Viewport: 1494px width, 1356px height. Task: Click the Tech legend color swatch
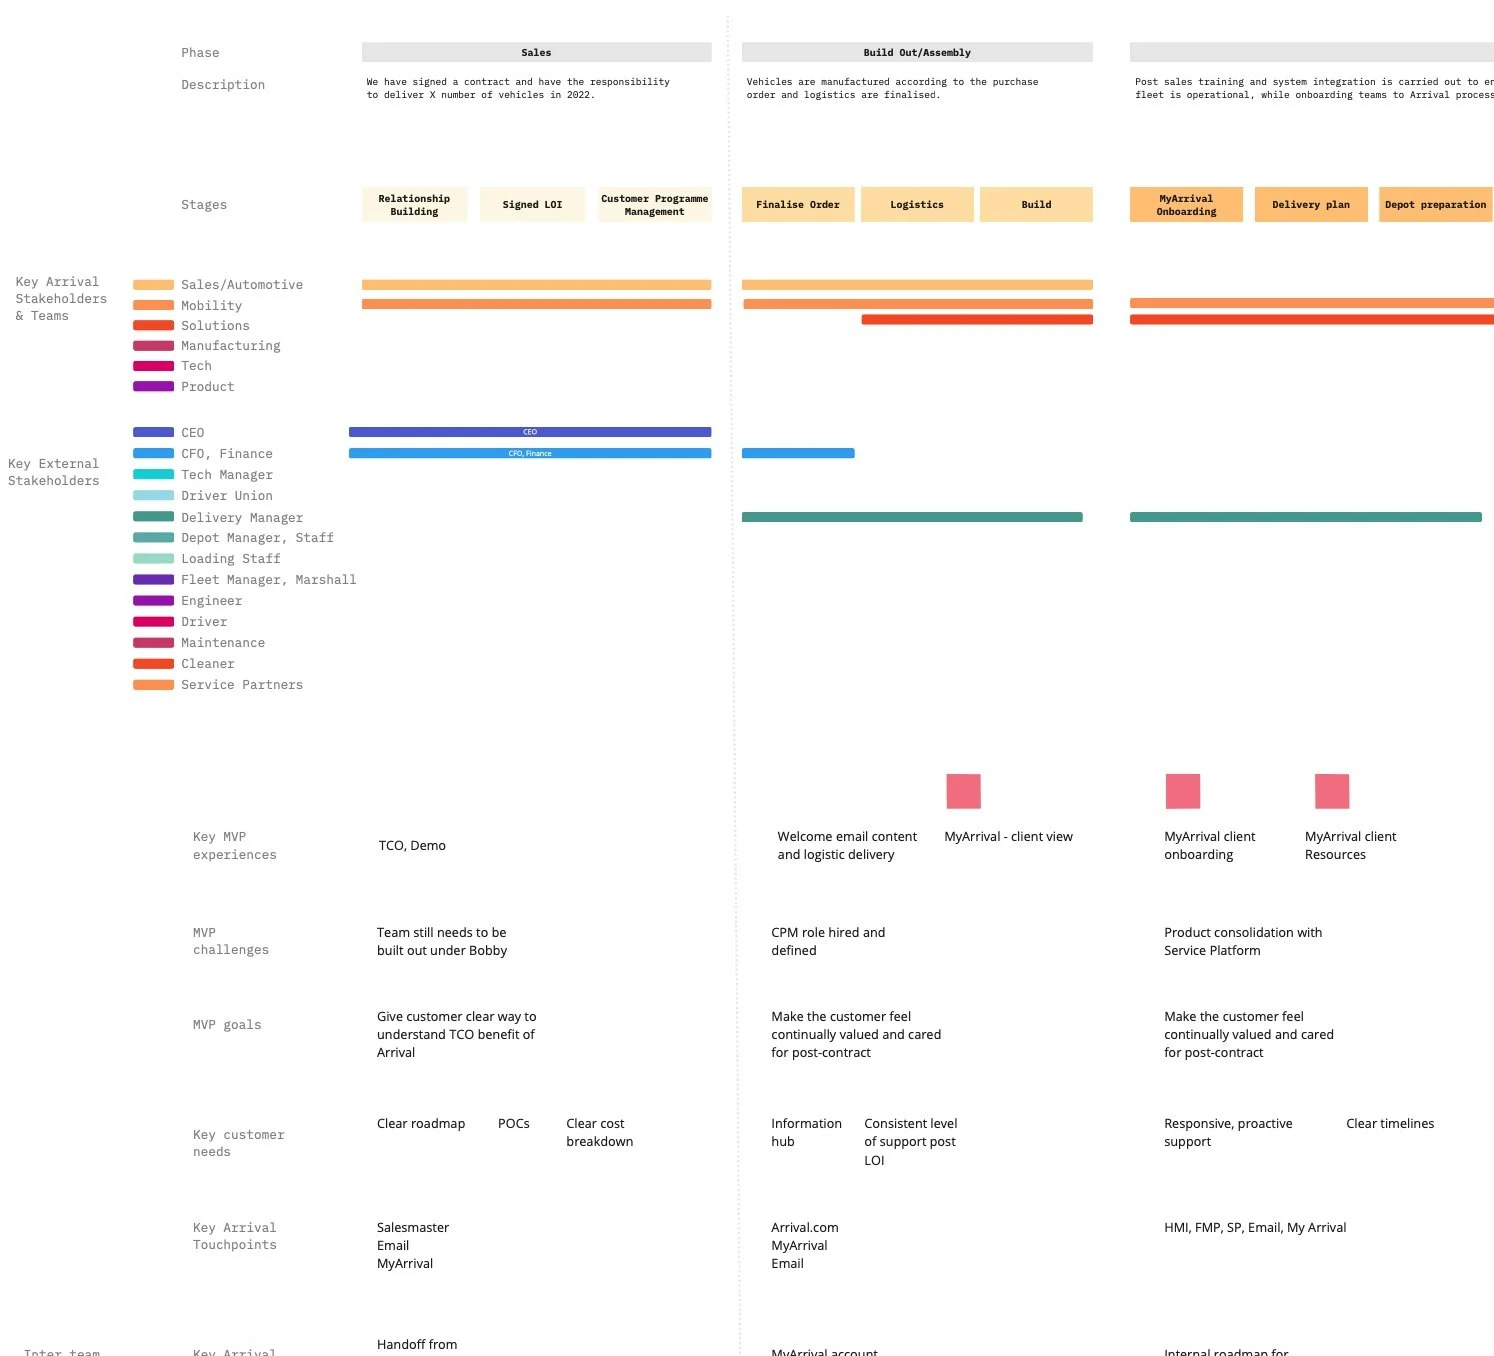[x=153, y=366]
